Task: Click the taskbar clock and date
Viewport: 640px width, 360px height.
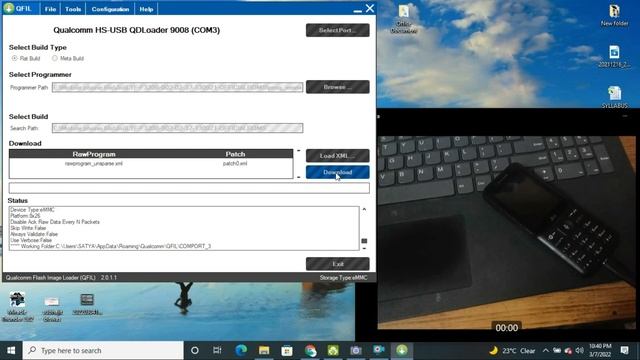Action: coord(600,350)
